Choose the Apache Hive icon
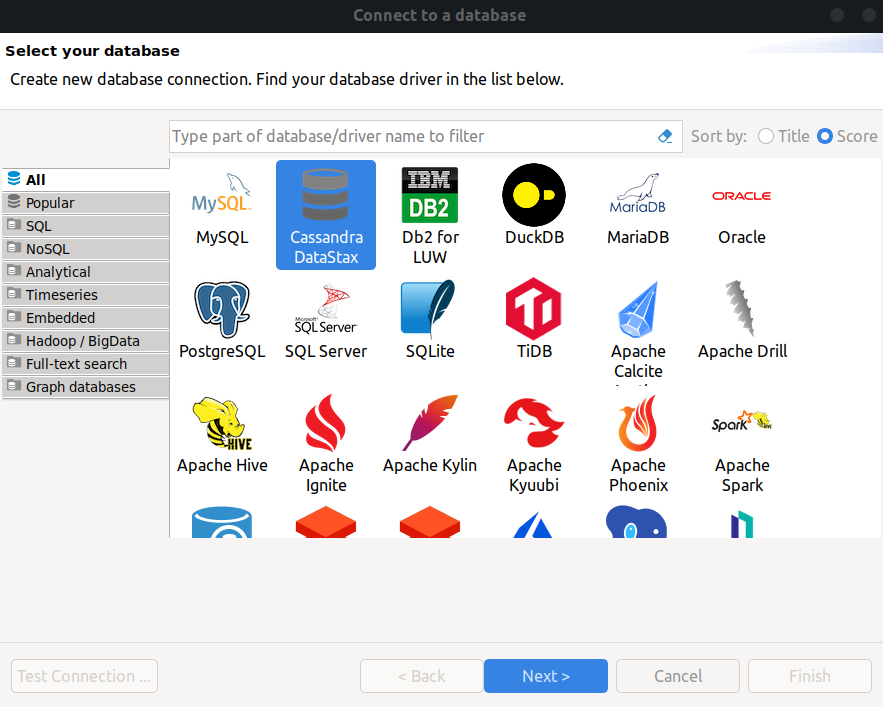Screen dimensions: 883x707 (x=221, y=423)
